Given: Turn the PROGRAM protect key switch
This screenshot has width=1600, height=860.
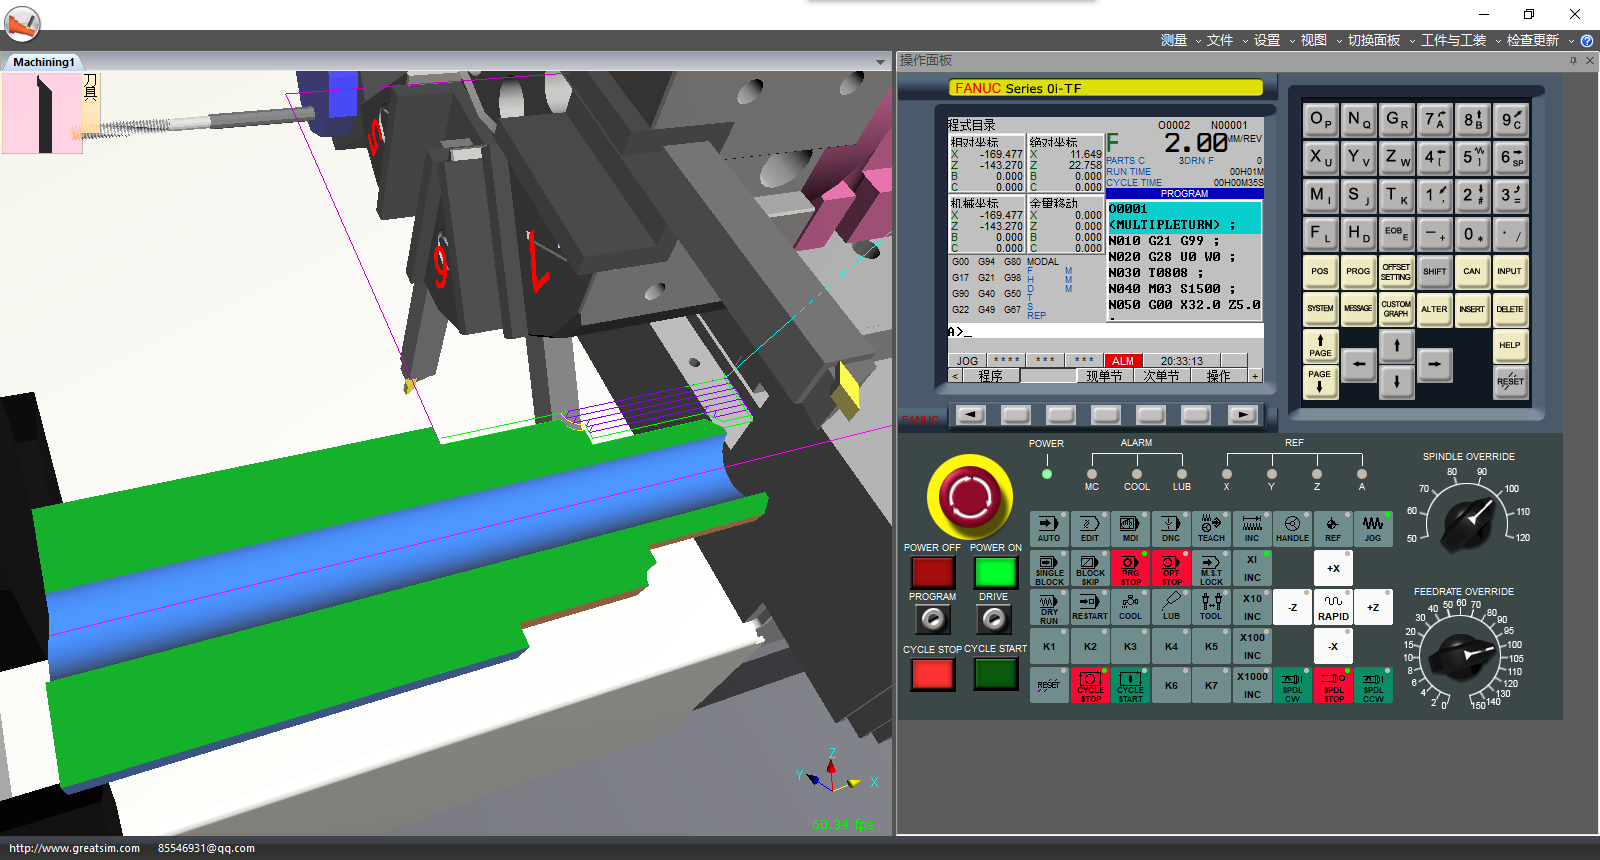Looking at the screenshot, I should [933, 620].
